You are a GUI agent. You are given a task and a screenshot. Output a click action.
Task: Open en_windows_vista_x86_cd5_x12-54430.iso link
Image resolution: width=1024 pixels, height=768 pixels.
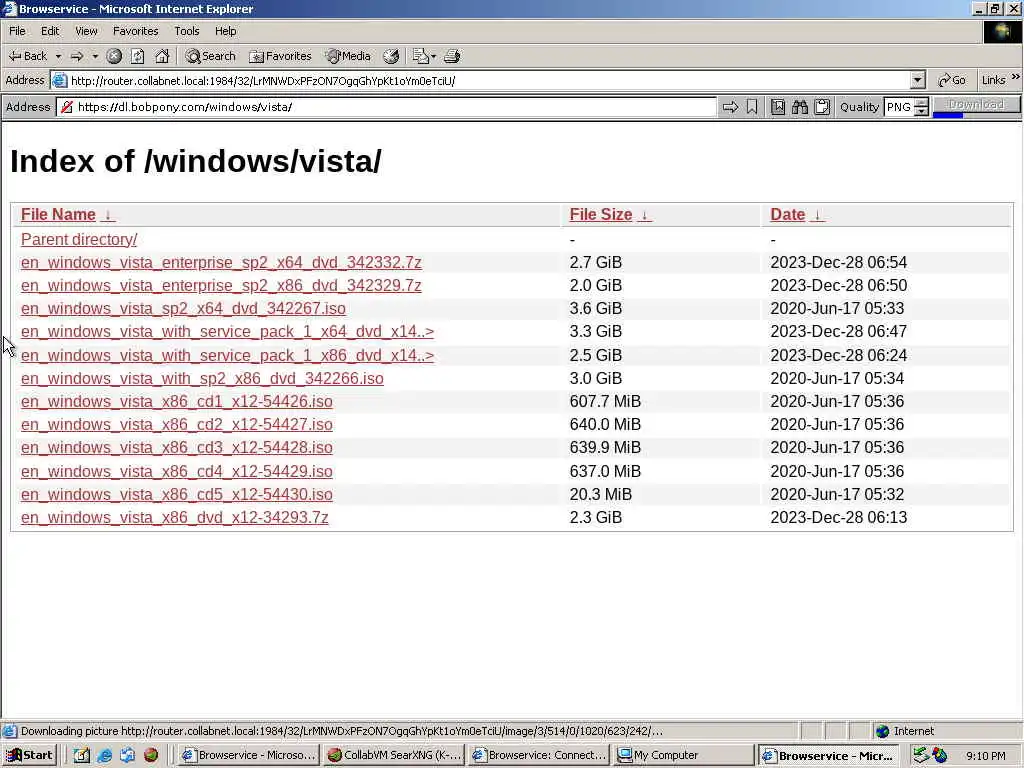tap(177, 494)
